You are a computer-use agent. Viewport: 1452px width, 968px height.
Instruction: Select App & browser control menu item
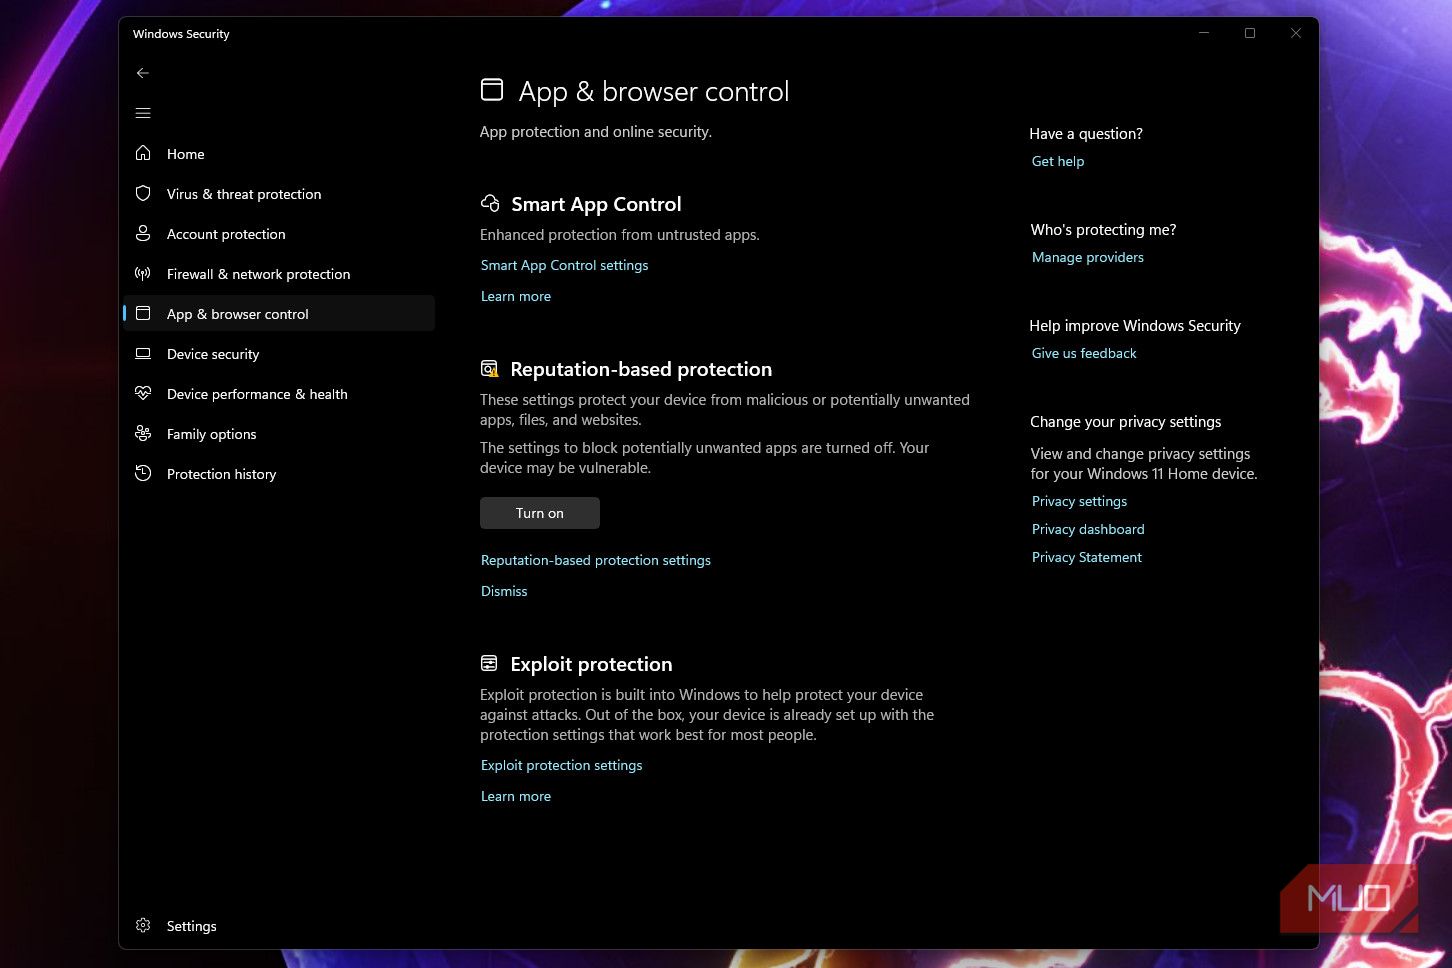[x=279, y=314]
